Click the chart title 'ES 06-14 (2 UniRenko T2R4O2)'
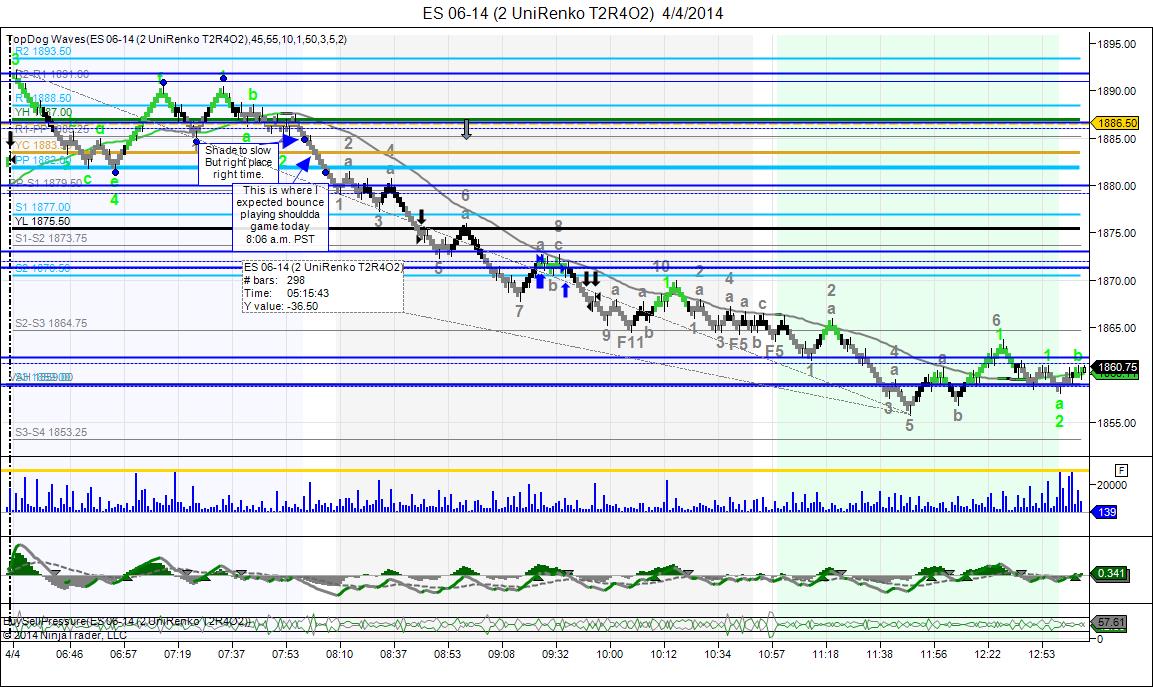This screenshot has height=687, width=1153. (x=573, y=13)
